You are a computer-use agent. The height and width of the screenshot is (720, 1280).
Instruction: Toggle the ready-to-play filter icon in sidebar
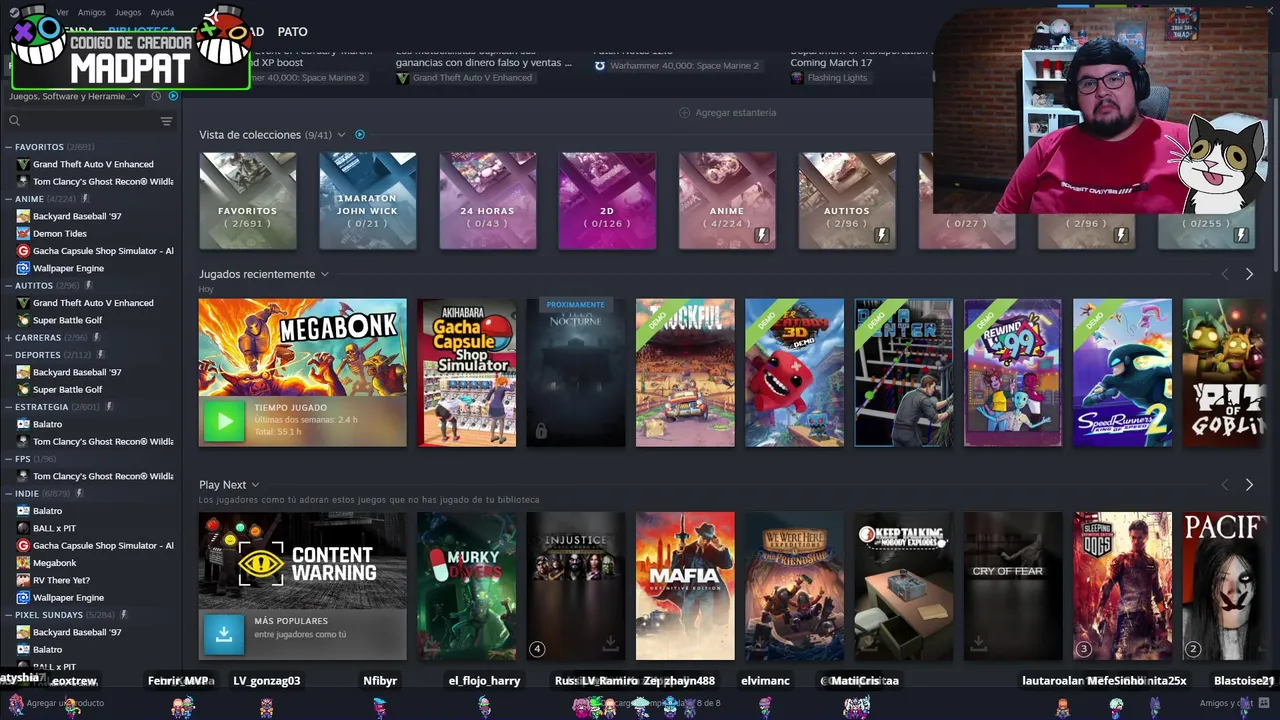click(x=173, y=96)
